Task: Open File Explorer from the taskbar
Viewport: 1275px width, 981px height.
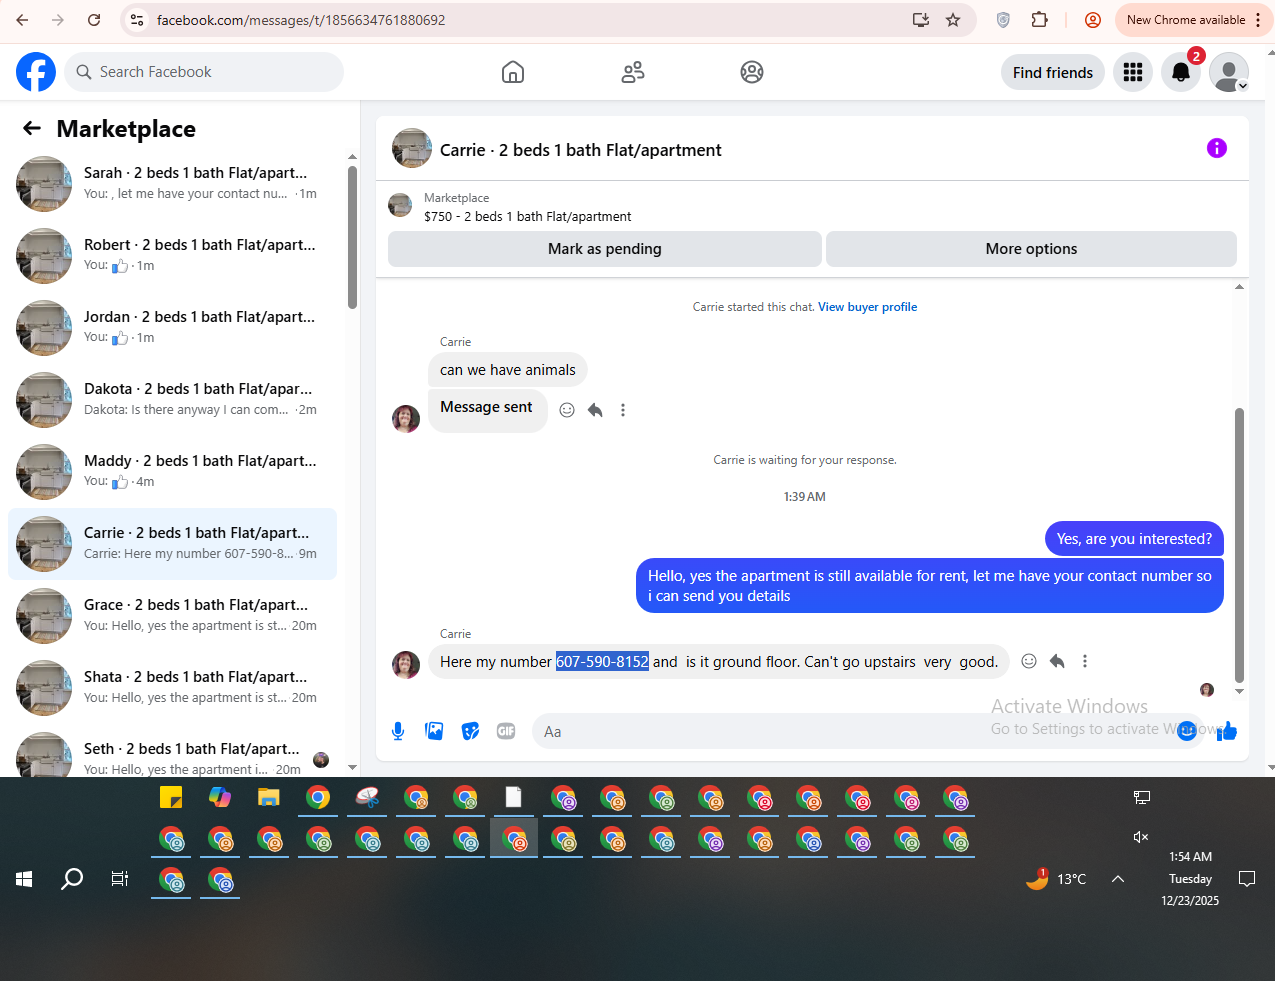Action: pyautogui.click(x=268, y=797)
